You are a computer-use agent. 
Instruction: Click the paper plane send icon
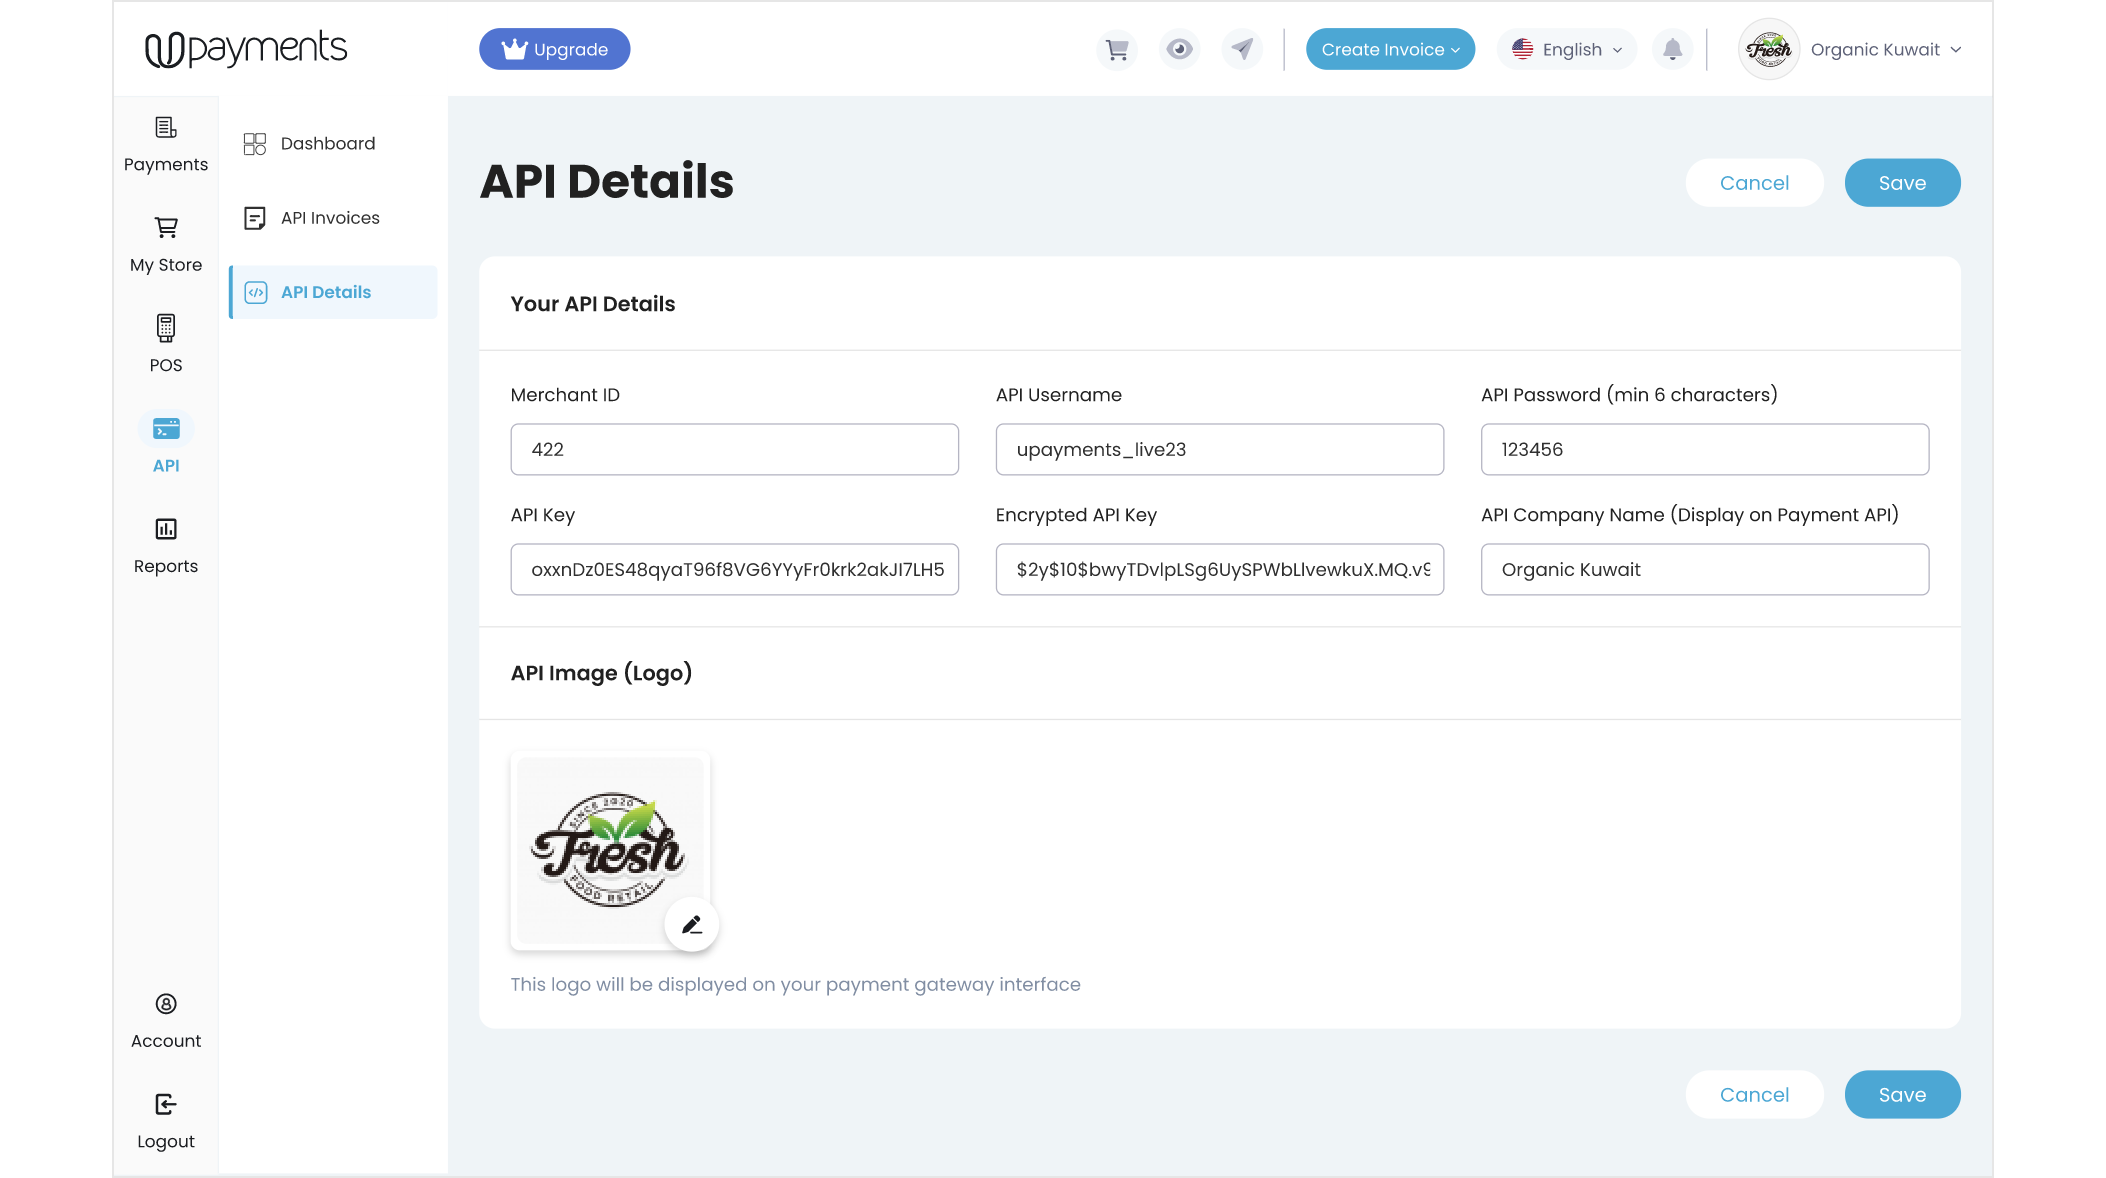coord(1242,49)
